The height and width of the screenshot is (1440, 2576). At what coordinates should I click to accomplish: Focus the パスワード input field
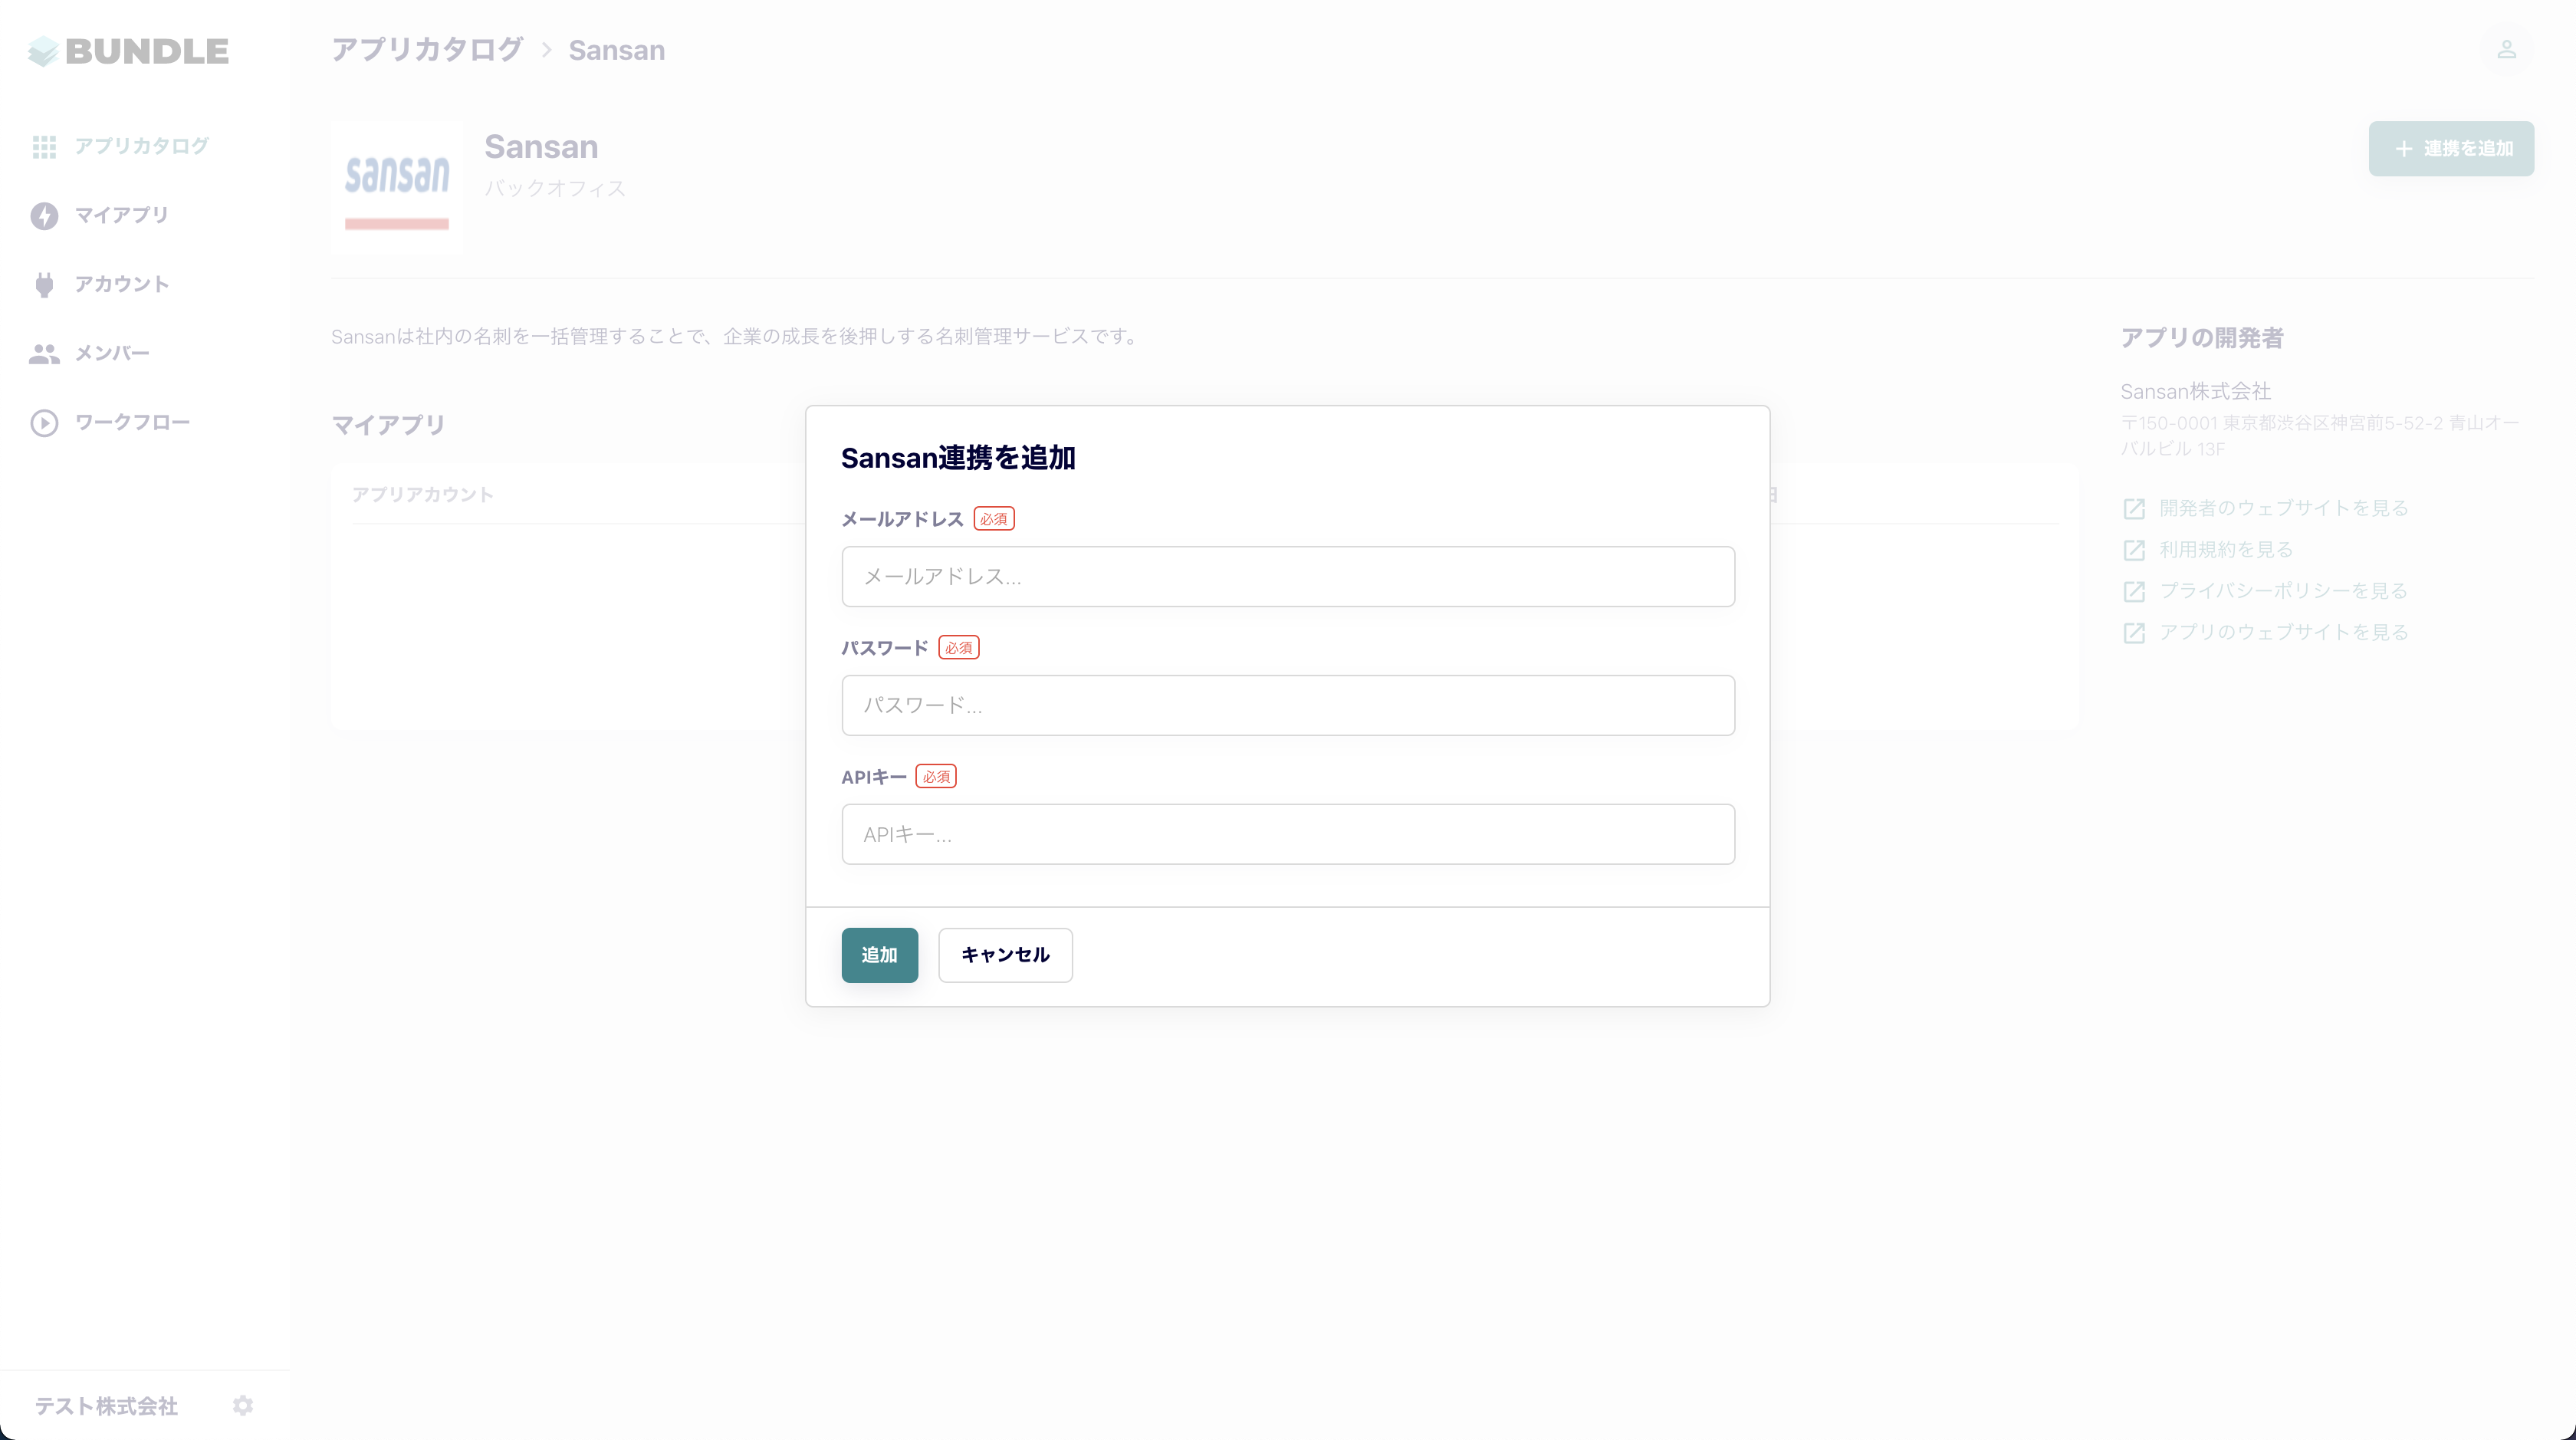(x=1288, y=705)
